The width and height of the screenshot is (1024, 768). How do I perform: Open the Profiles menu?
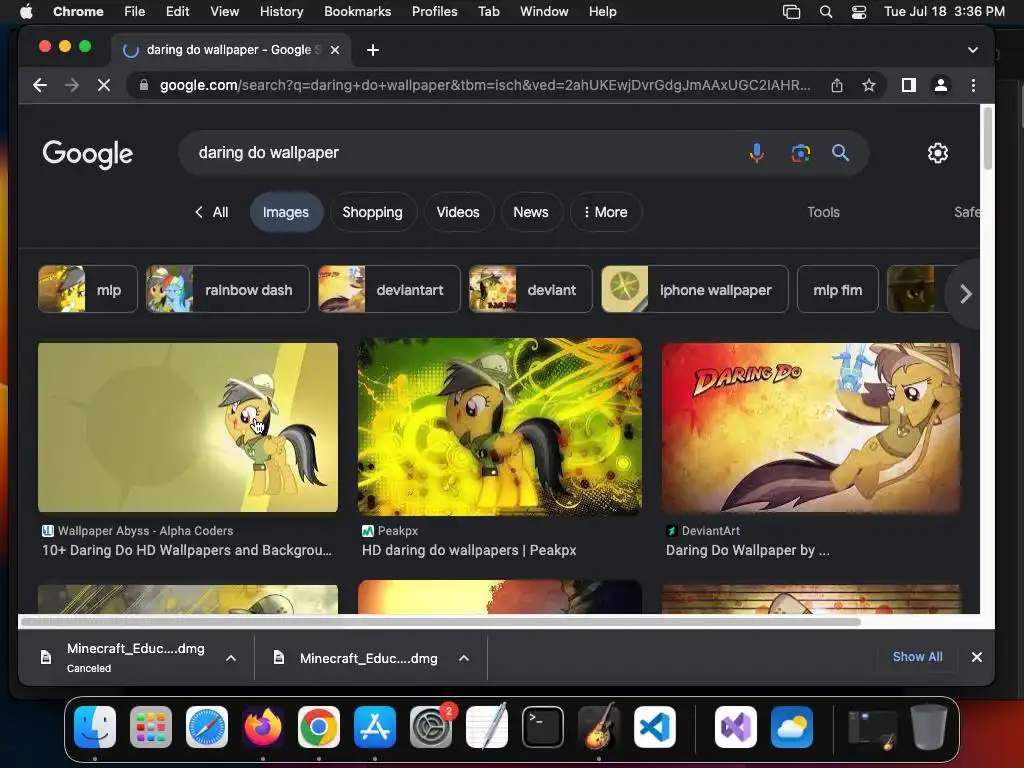434,12
